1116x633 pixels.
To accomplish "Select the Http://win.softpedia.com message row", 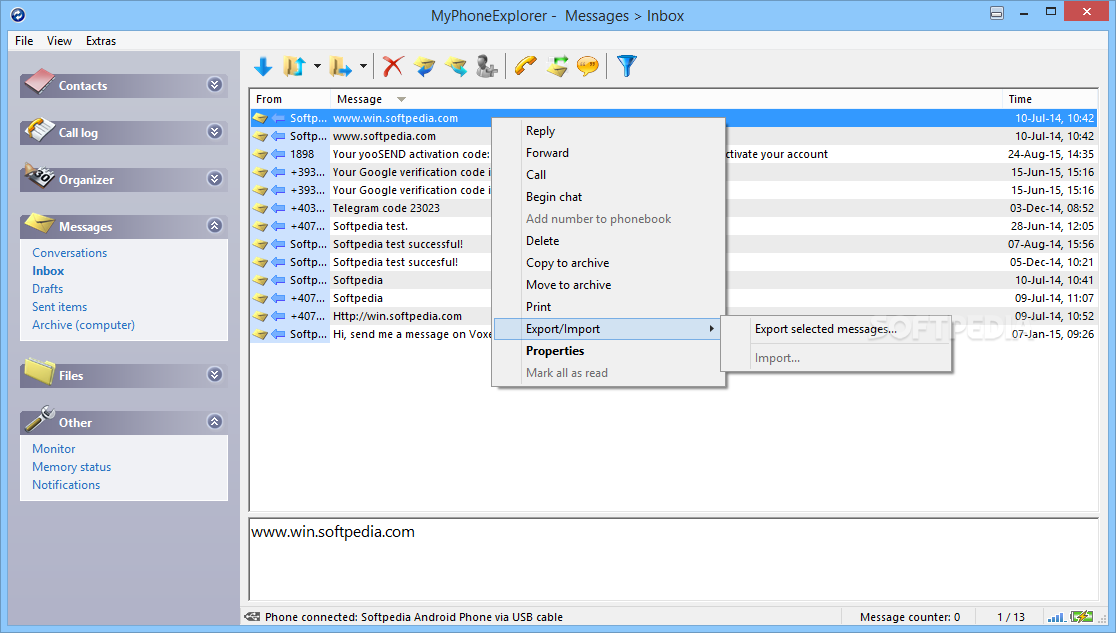I will 673,316.
